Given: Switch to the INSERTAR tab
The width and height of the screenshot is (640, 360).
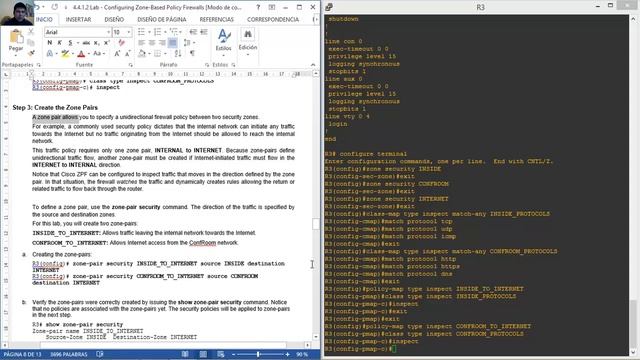Looking at the screenshot, I should [x=78, y=19].
